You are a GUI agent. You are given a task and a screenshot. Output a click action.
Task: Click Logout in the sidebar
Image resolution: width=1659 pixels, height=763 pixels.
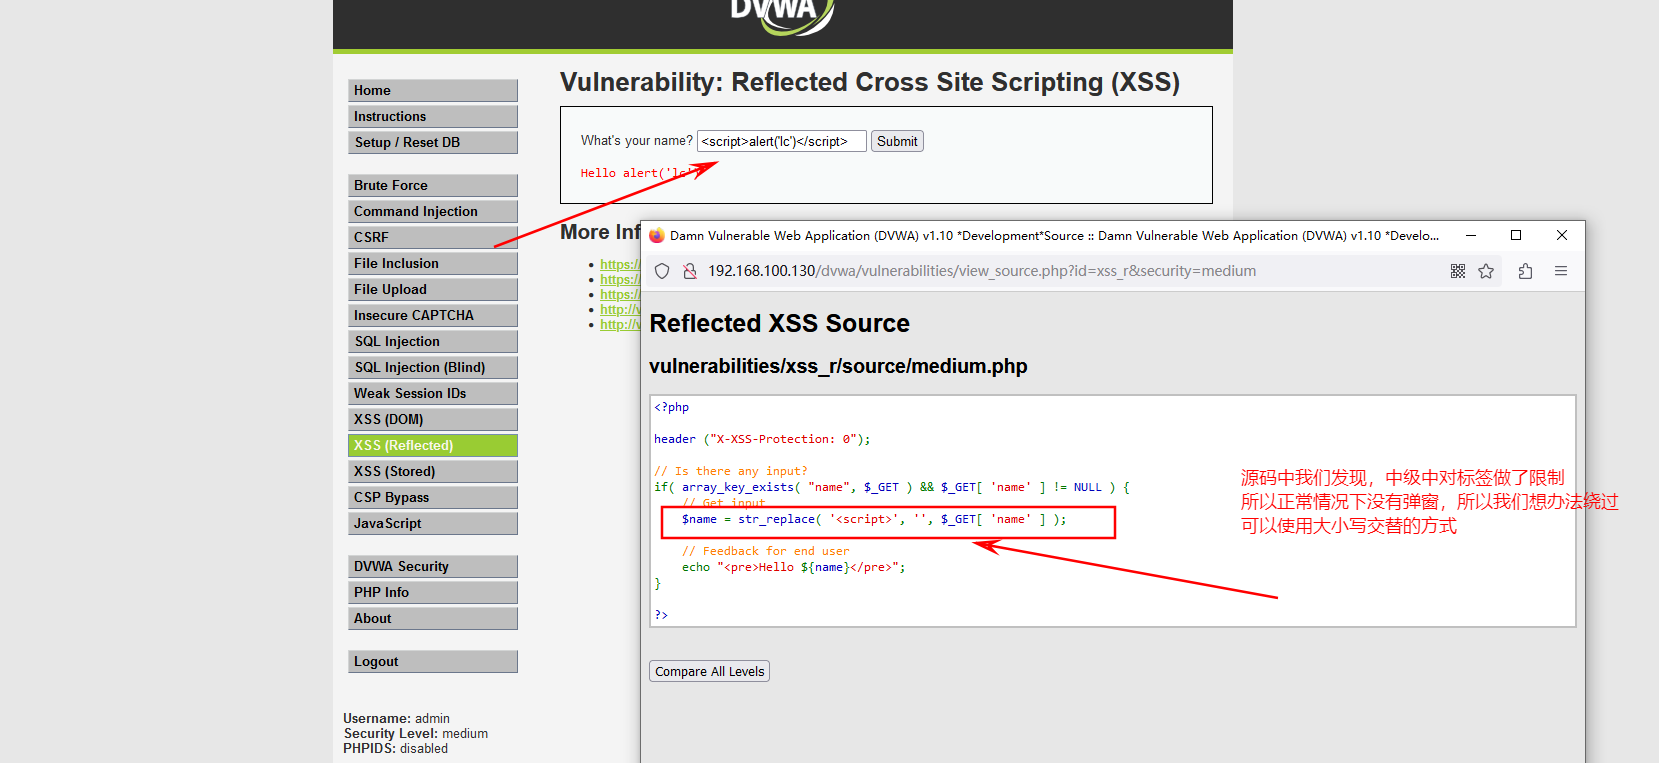(433, 661)
